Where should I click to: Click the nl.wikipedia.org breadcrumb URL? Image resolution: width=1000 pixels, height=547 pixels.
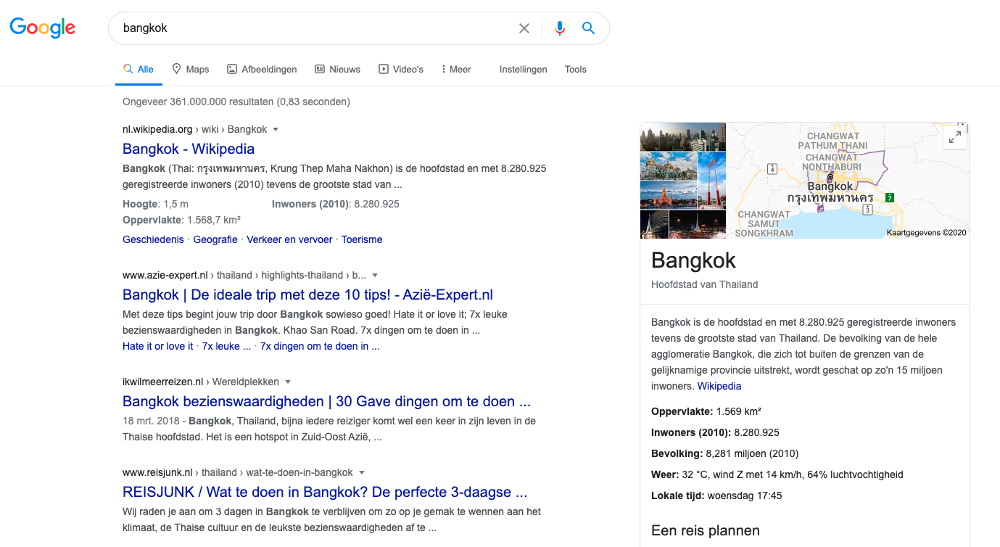point(158,129)
